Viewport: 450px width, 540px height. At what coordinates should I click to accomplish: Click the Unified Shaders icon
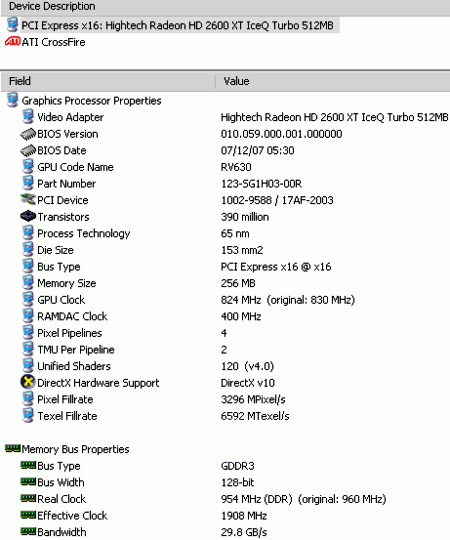click(x=28, y=366)
